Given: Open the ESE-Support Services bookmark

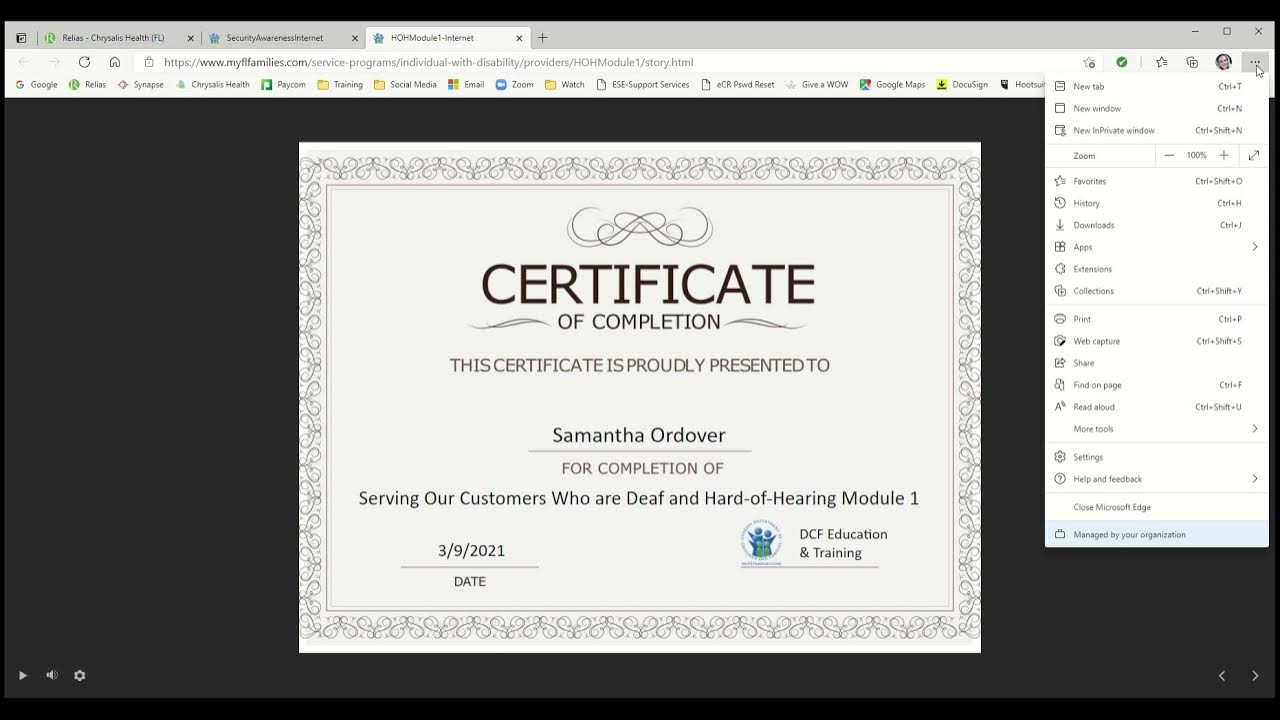Looking at the screenshot, I should point(642,85).
